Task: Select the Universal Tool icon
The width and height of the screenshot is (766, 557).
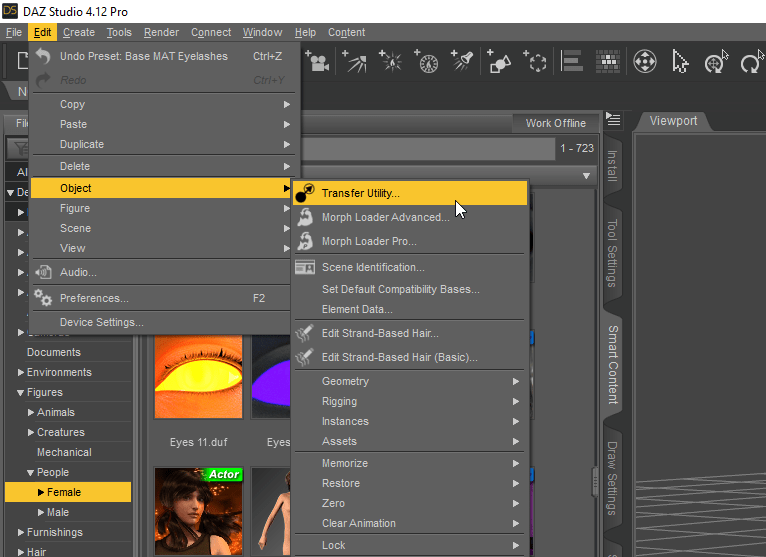Action: (x=645, y=62)
